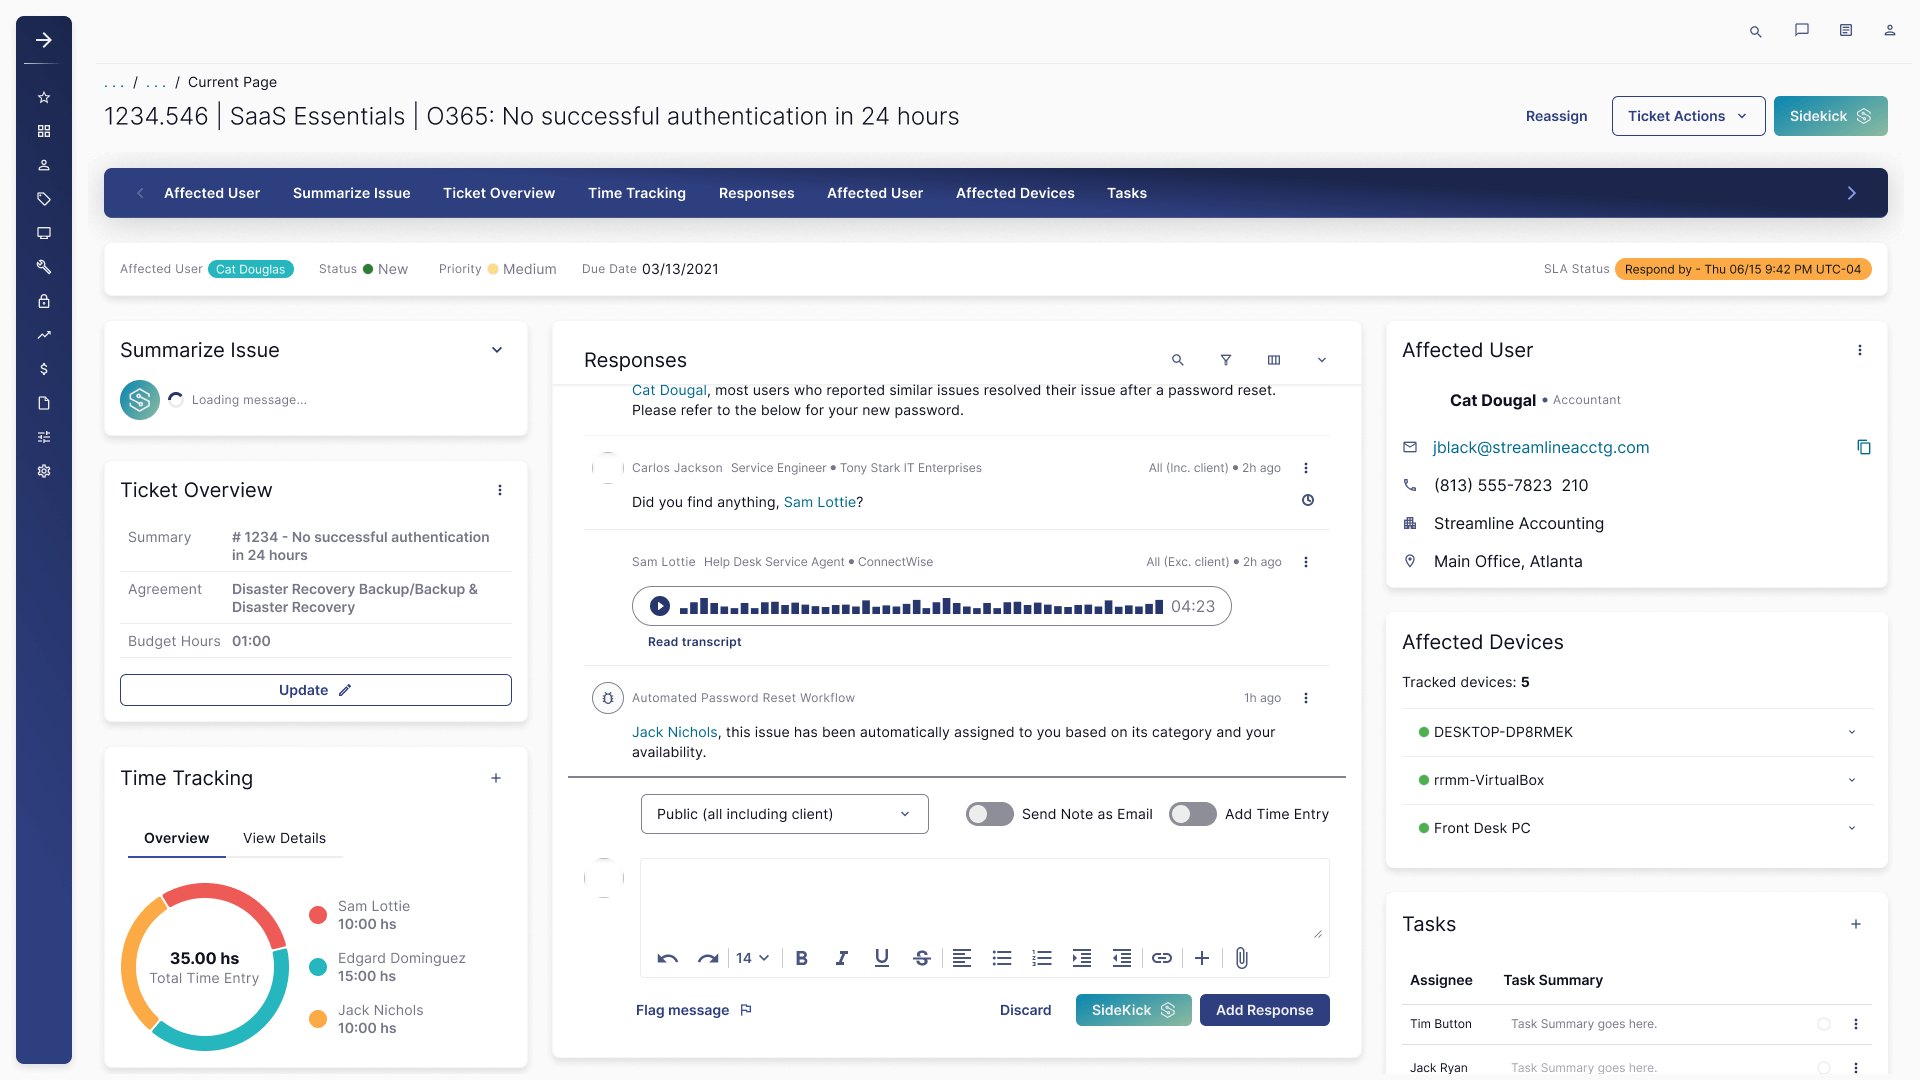Expand the DESKTOP-DP8RMEK device entry
Screen dimensions: 1920x1080
pos(1852,732)
